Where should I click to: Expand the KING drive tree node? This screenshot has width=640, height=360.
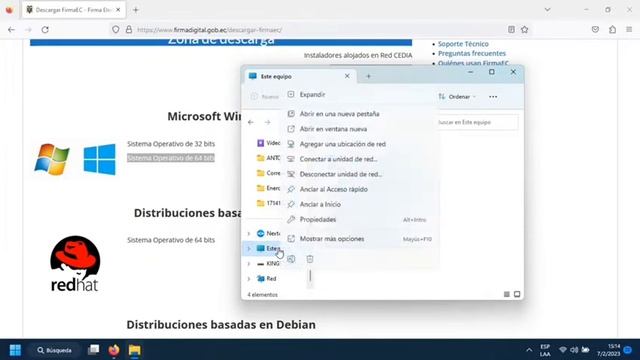coord(249,264)
